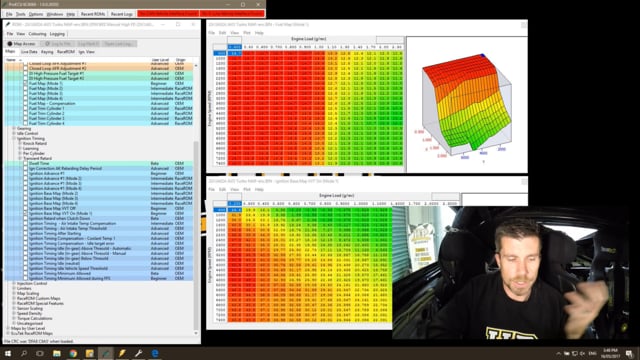Open the Tools menu in the main window
Image resolution: width=640 pixels, height=360 pixels.
(x=20, y=14)
